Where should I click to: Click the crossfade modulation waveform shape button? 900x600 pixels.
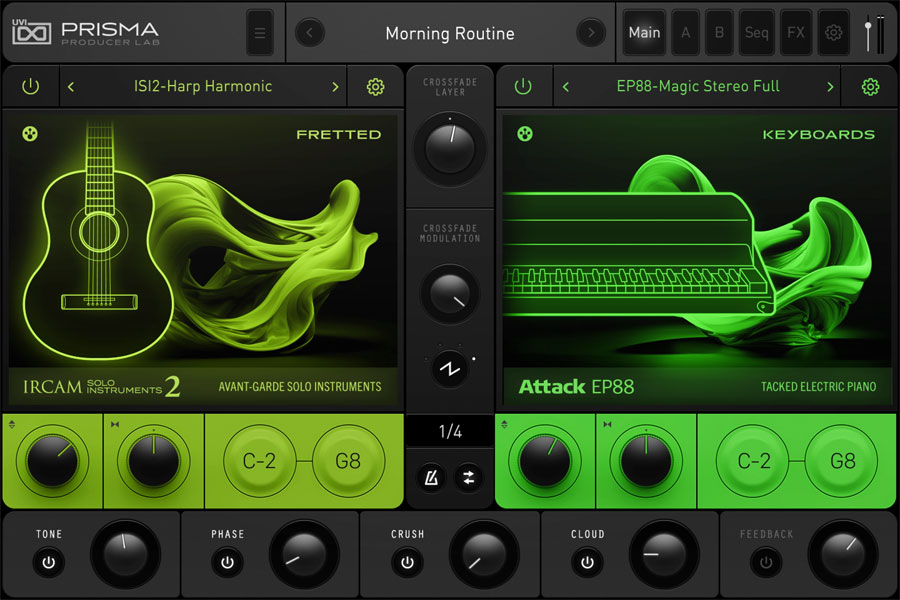449,369
